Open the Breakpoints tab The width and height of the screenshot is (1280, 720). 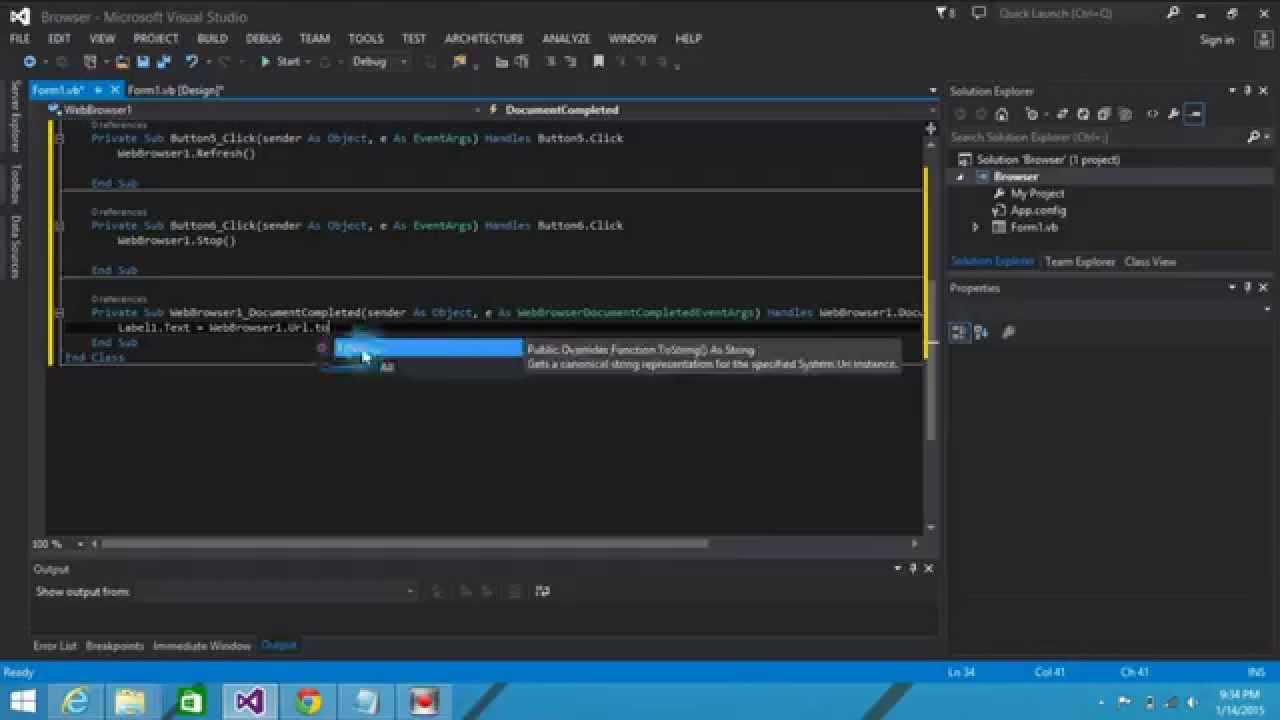[x=114, y=646]
